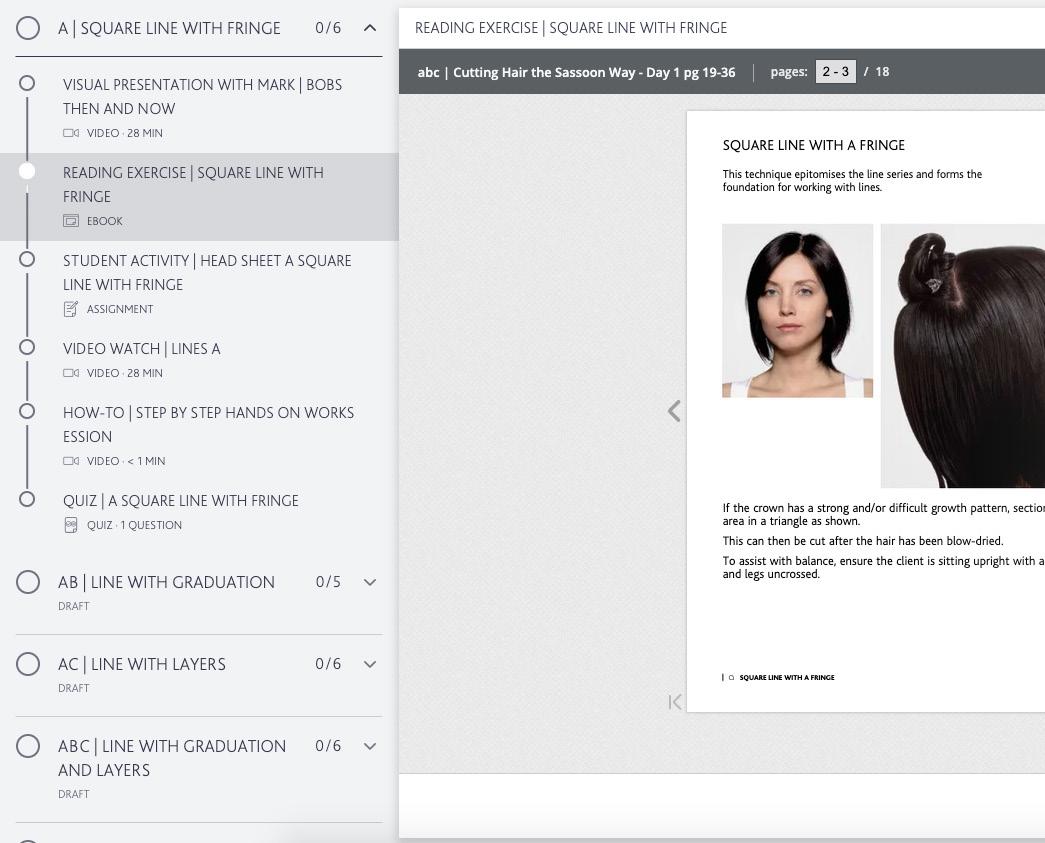This screenshot has height=843, width=1045.
Task: Click the VIDEO · < 1 MIN label
Action: click(x=126, y=460)
